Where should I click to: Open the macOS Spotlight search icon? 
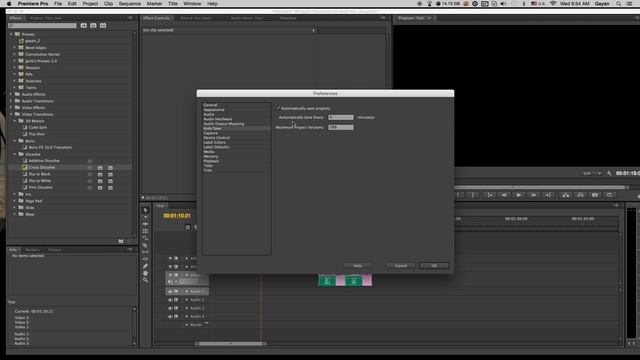pos(618,4)
